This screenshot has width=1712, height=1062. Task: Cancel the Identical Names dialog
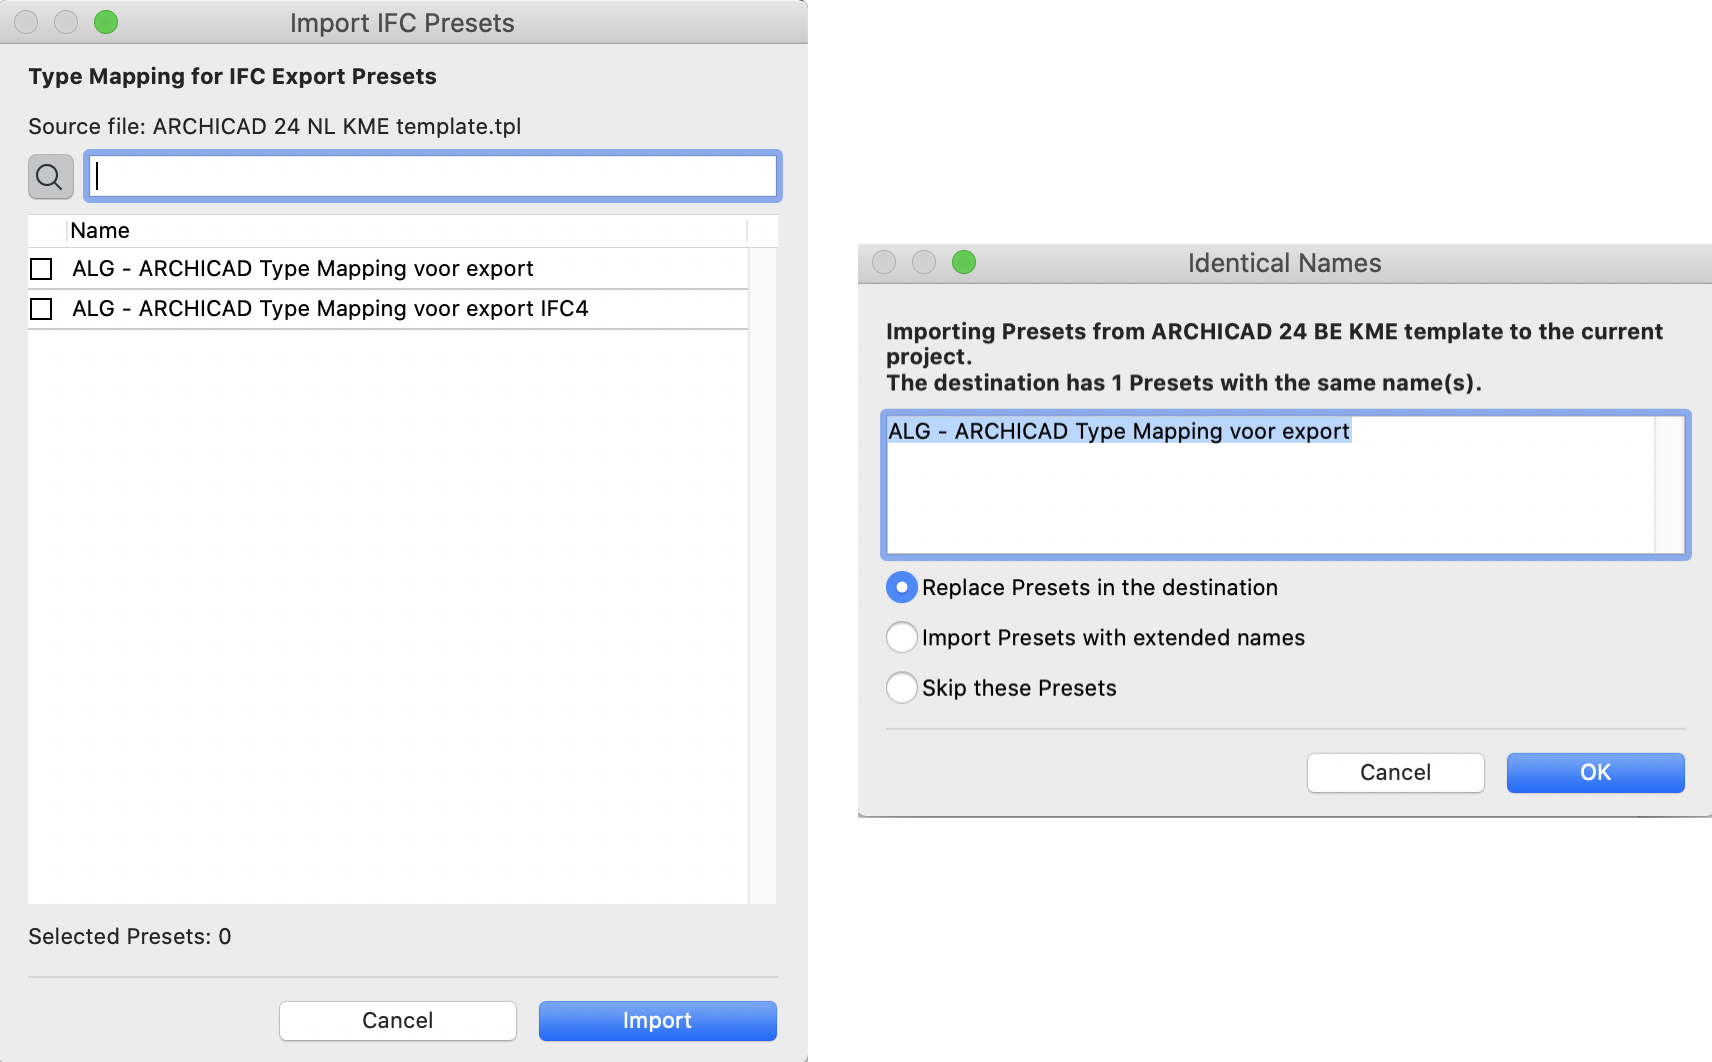(x=1395, y=772)
